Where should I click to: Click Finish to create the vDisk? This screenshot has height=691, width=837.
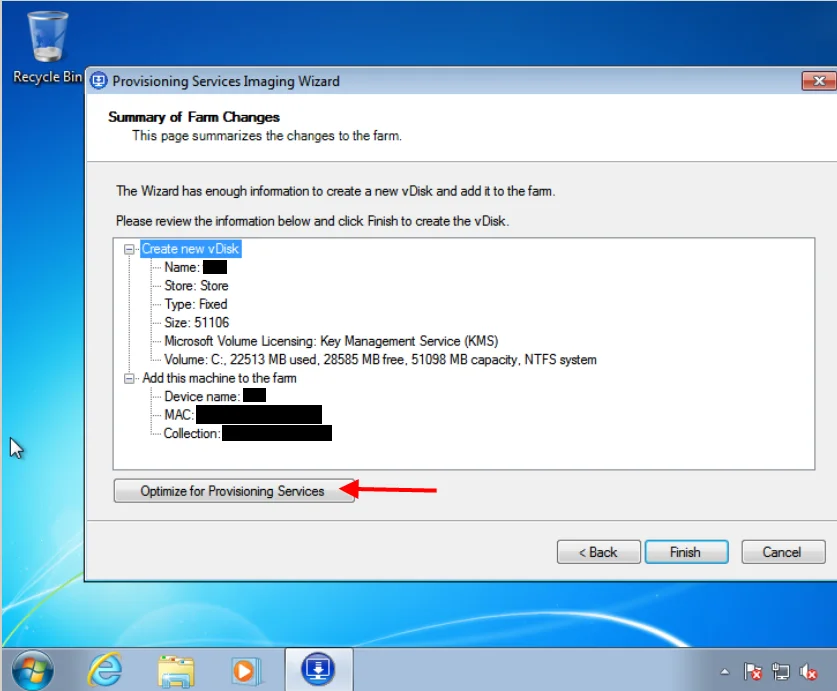(686, 552)
